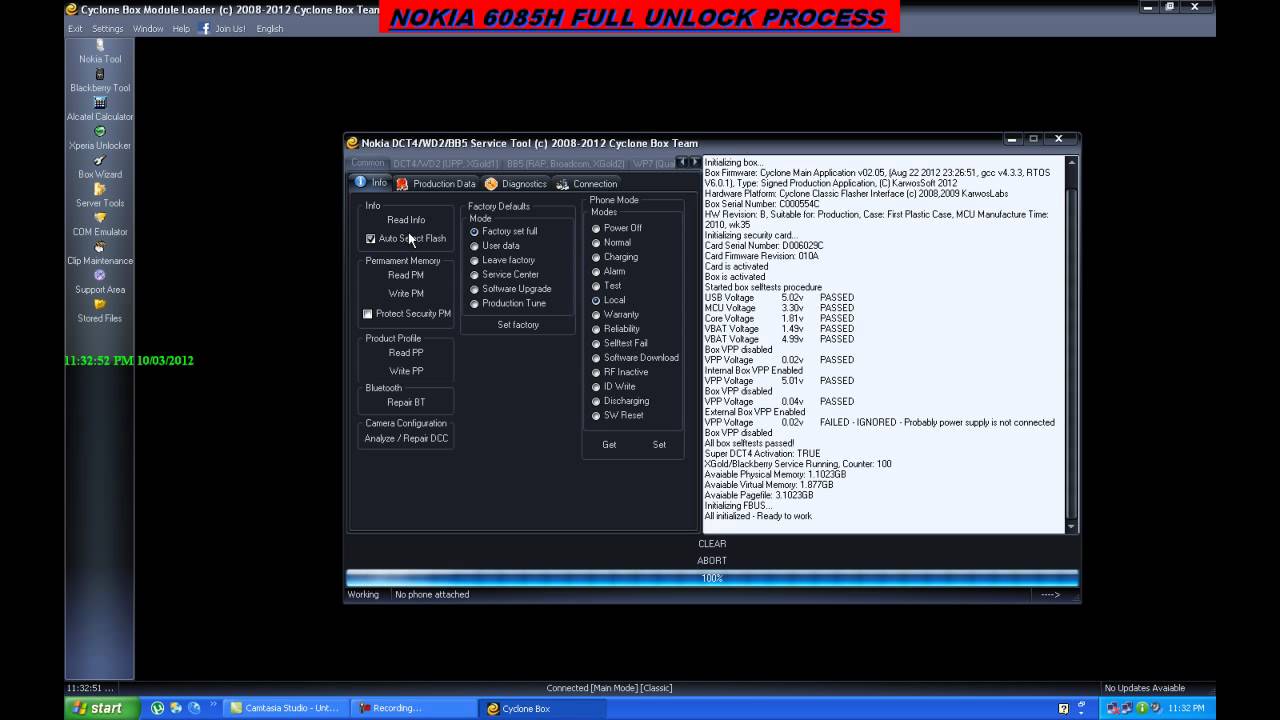Launch the COM Emulator icon
The width and height of the screenshot is (1280, 720).
100,218
